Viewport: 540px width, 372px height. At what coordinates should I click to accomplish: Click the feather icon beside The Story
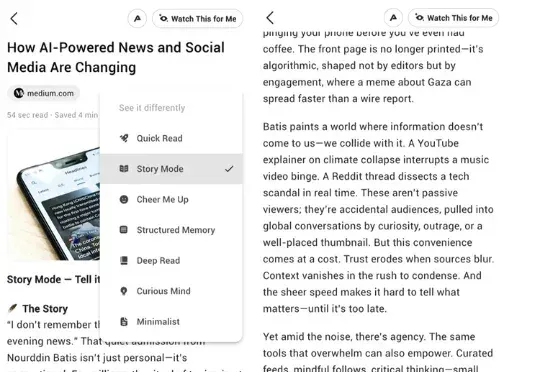point(12,308)
